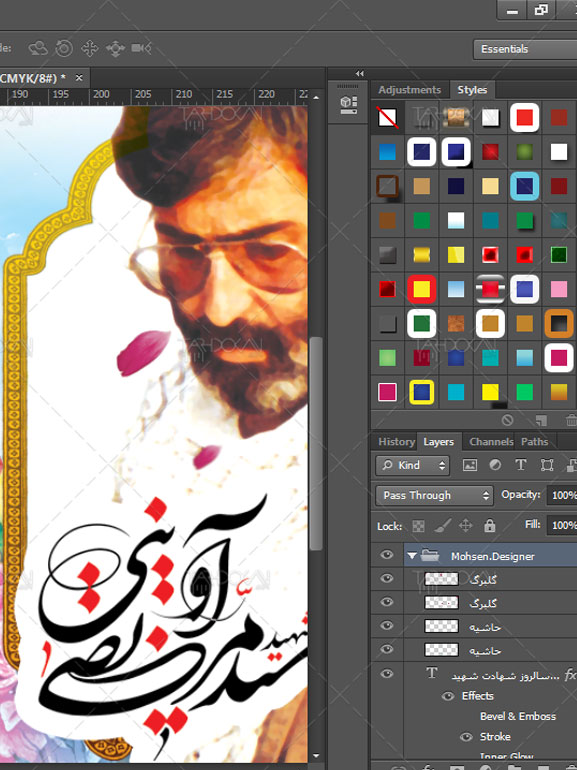Select the 3D roll mode icon
Screen dimensions: 577x770
click(x=64, y=48)
